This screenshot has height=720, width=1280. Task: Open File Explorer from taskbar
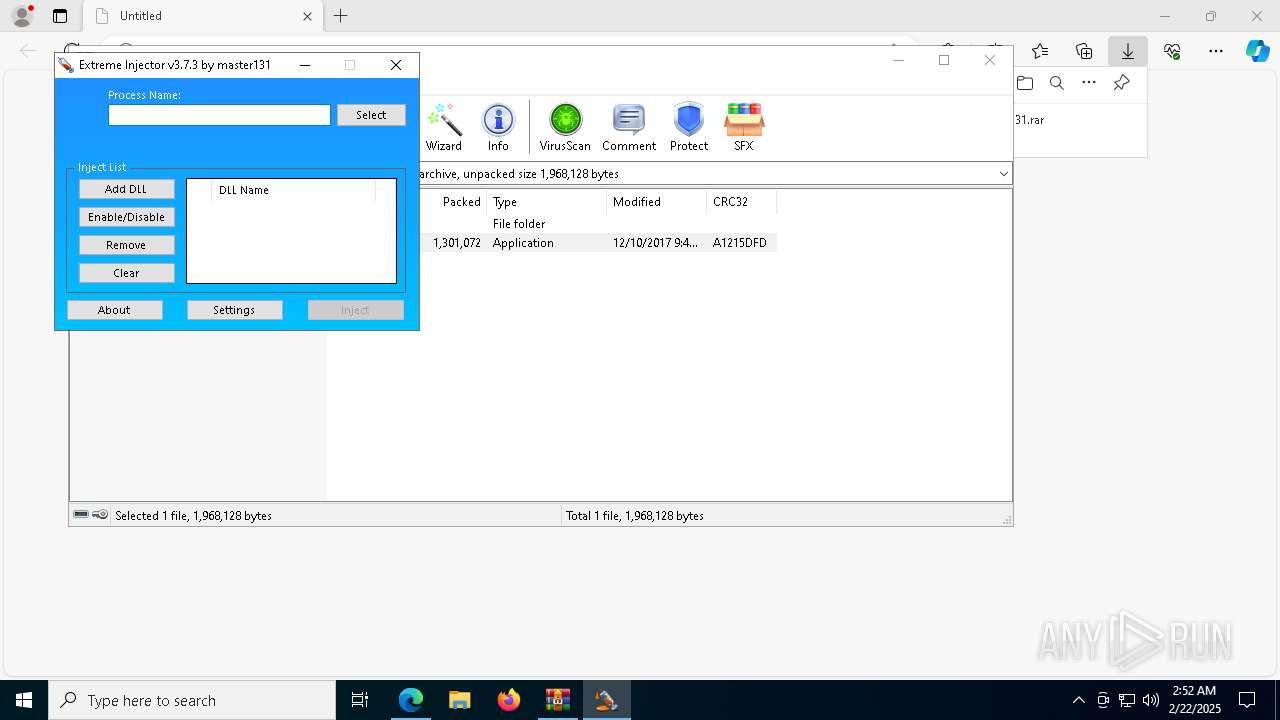460,700
